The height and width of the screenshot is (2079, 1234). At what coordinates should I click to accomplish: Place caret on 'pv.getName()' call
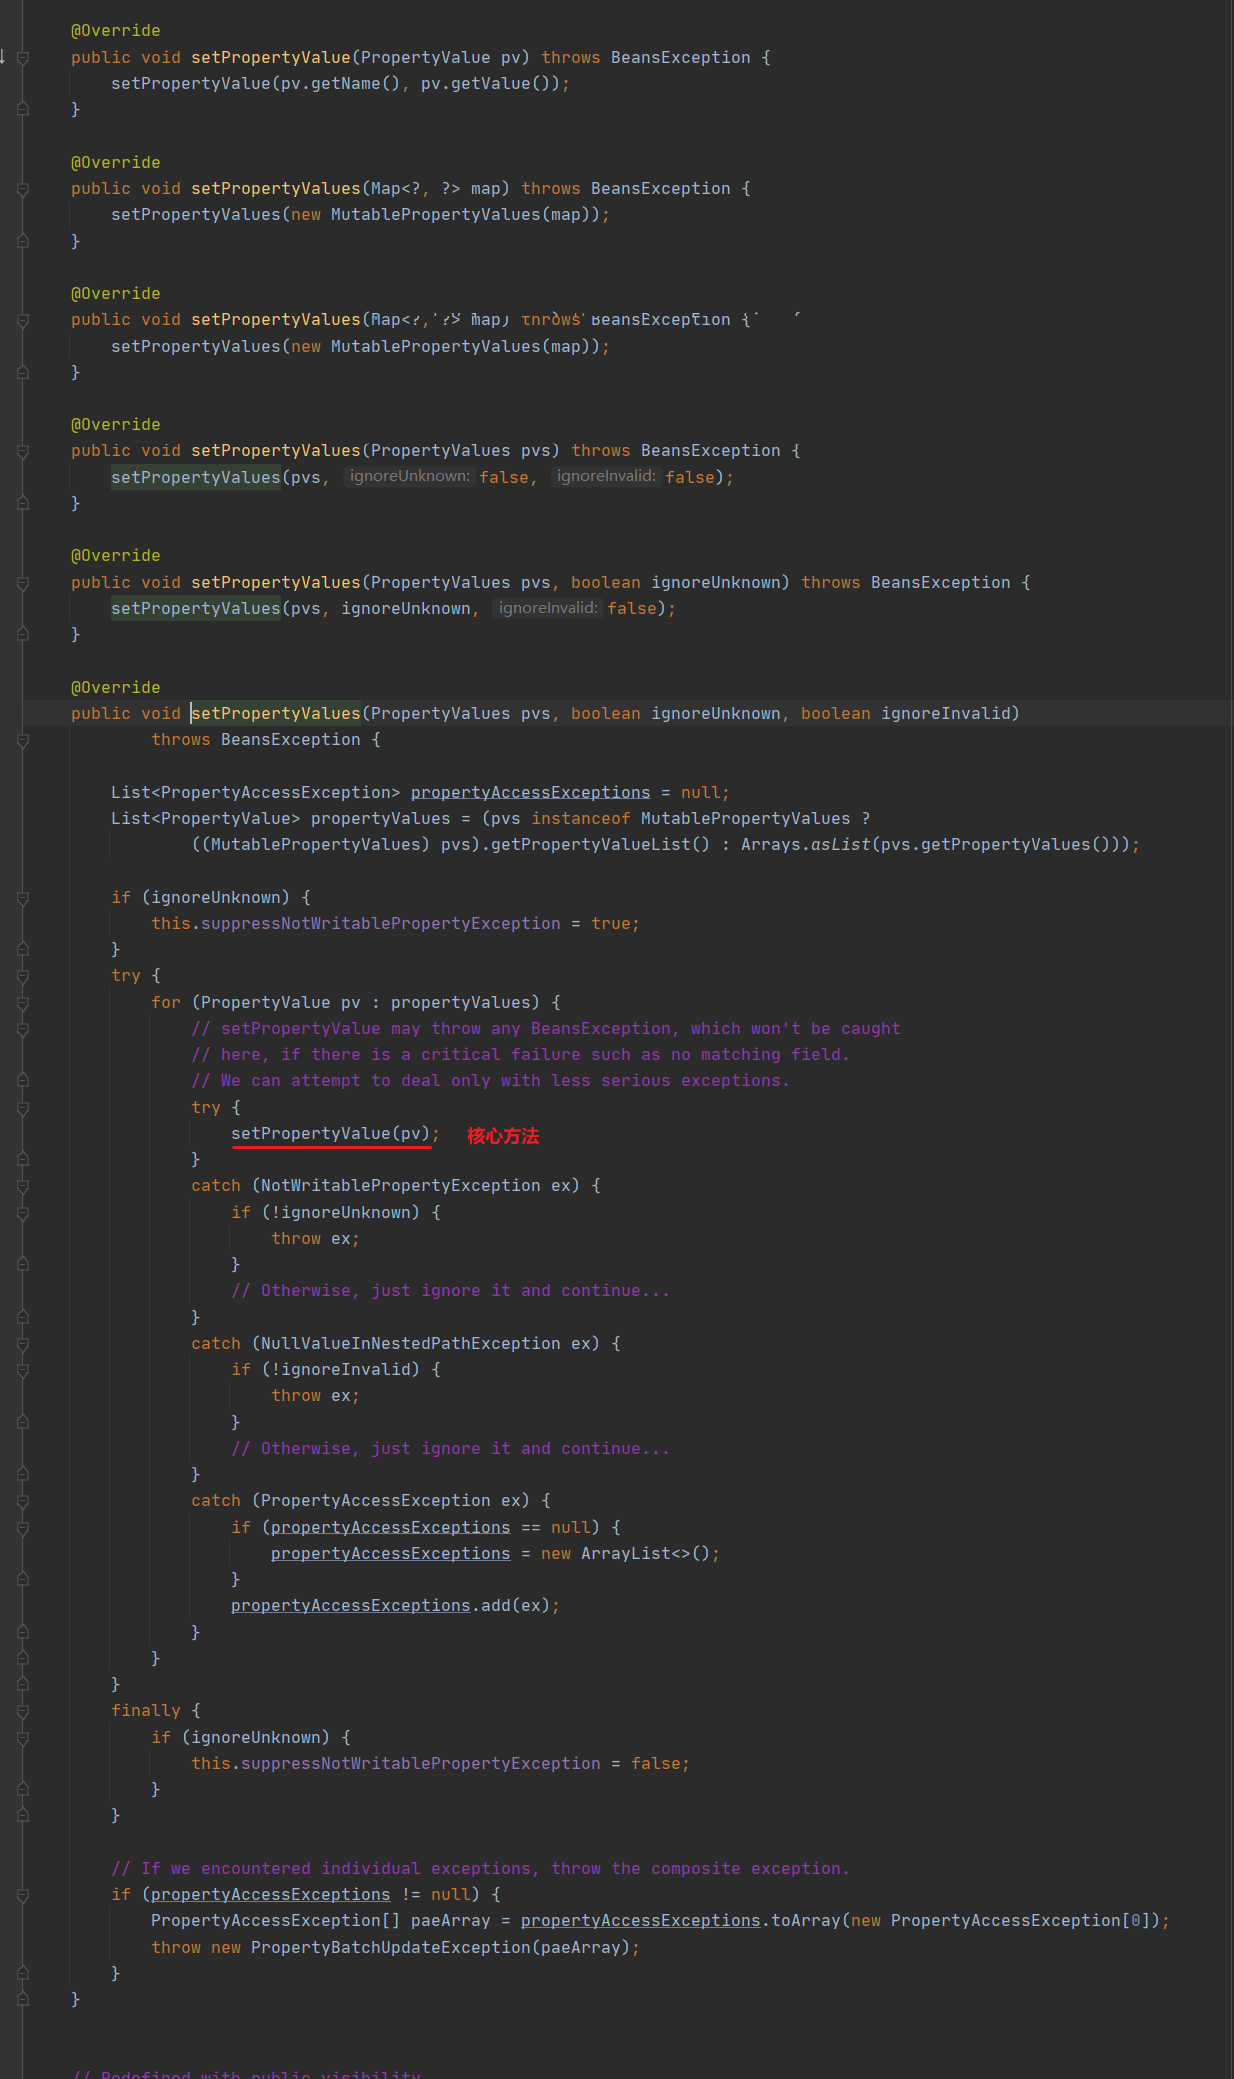click(340, 84)
